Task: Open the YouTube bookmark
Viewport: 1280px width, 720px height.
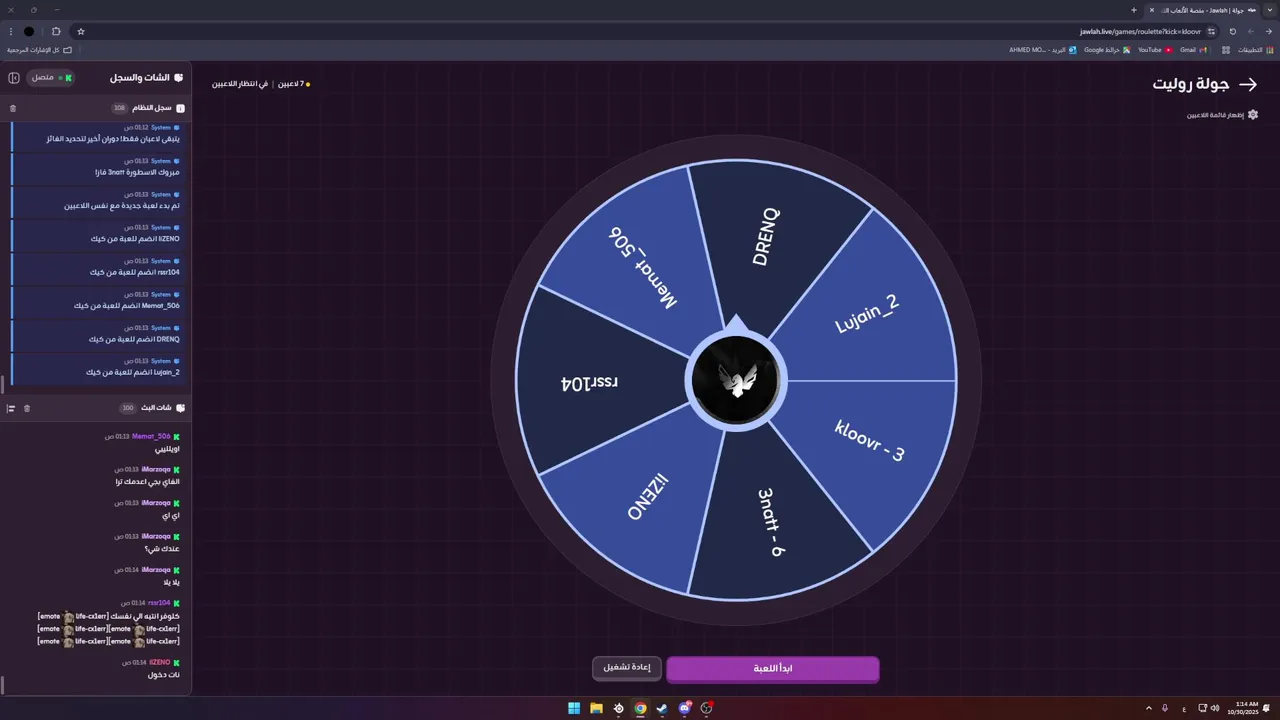Action: pos(1155,50)
